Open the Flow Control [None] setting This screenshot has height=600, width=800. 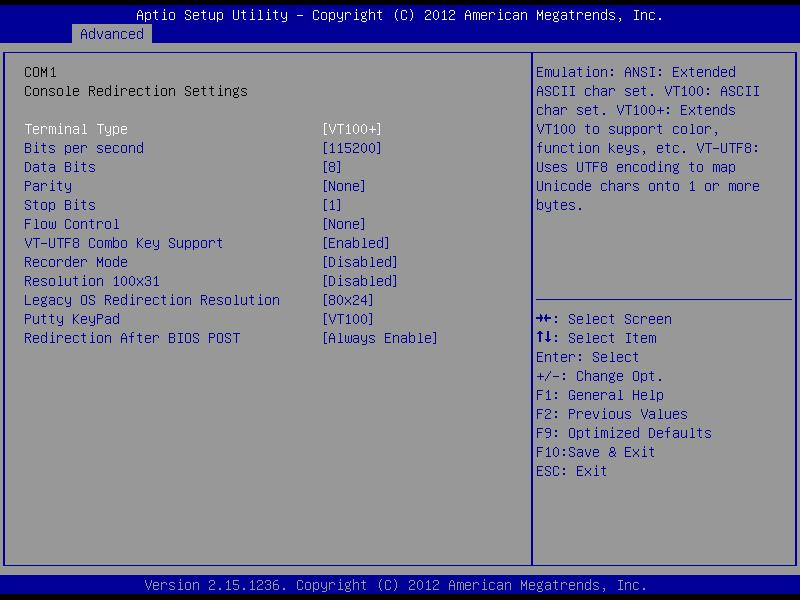point(343,224)
